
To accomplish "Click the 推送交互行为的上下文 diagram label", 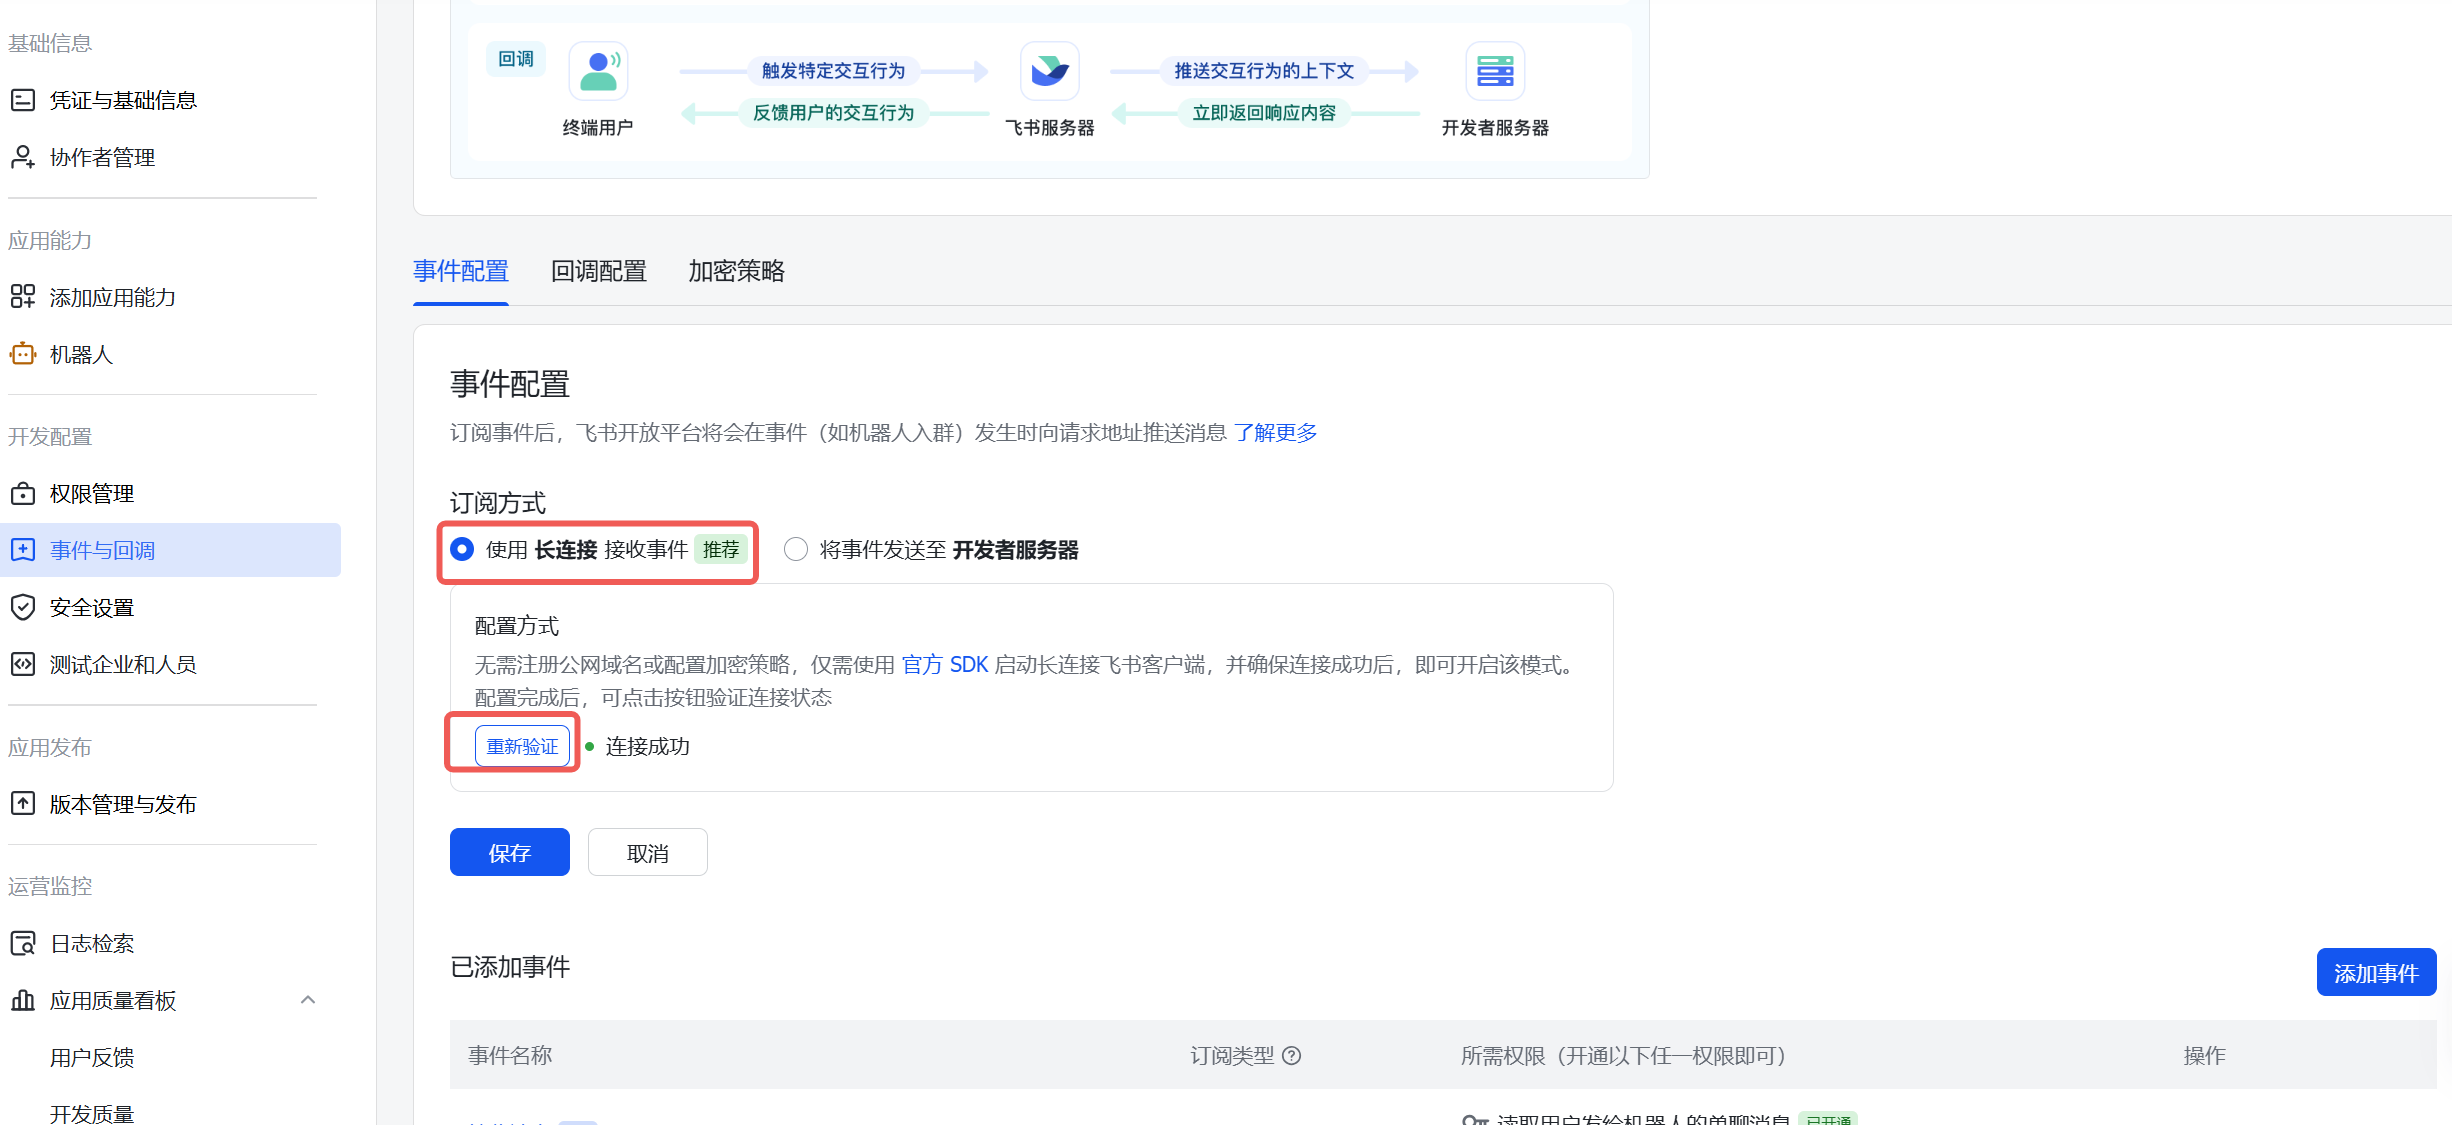I will (1264, 70).
